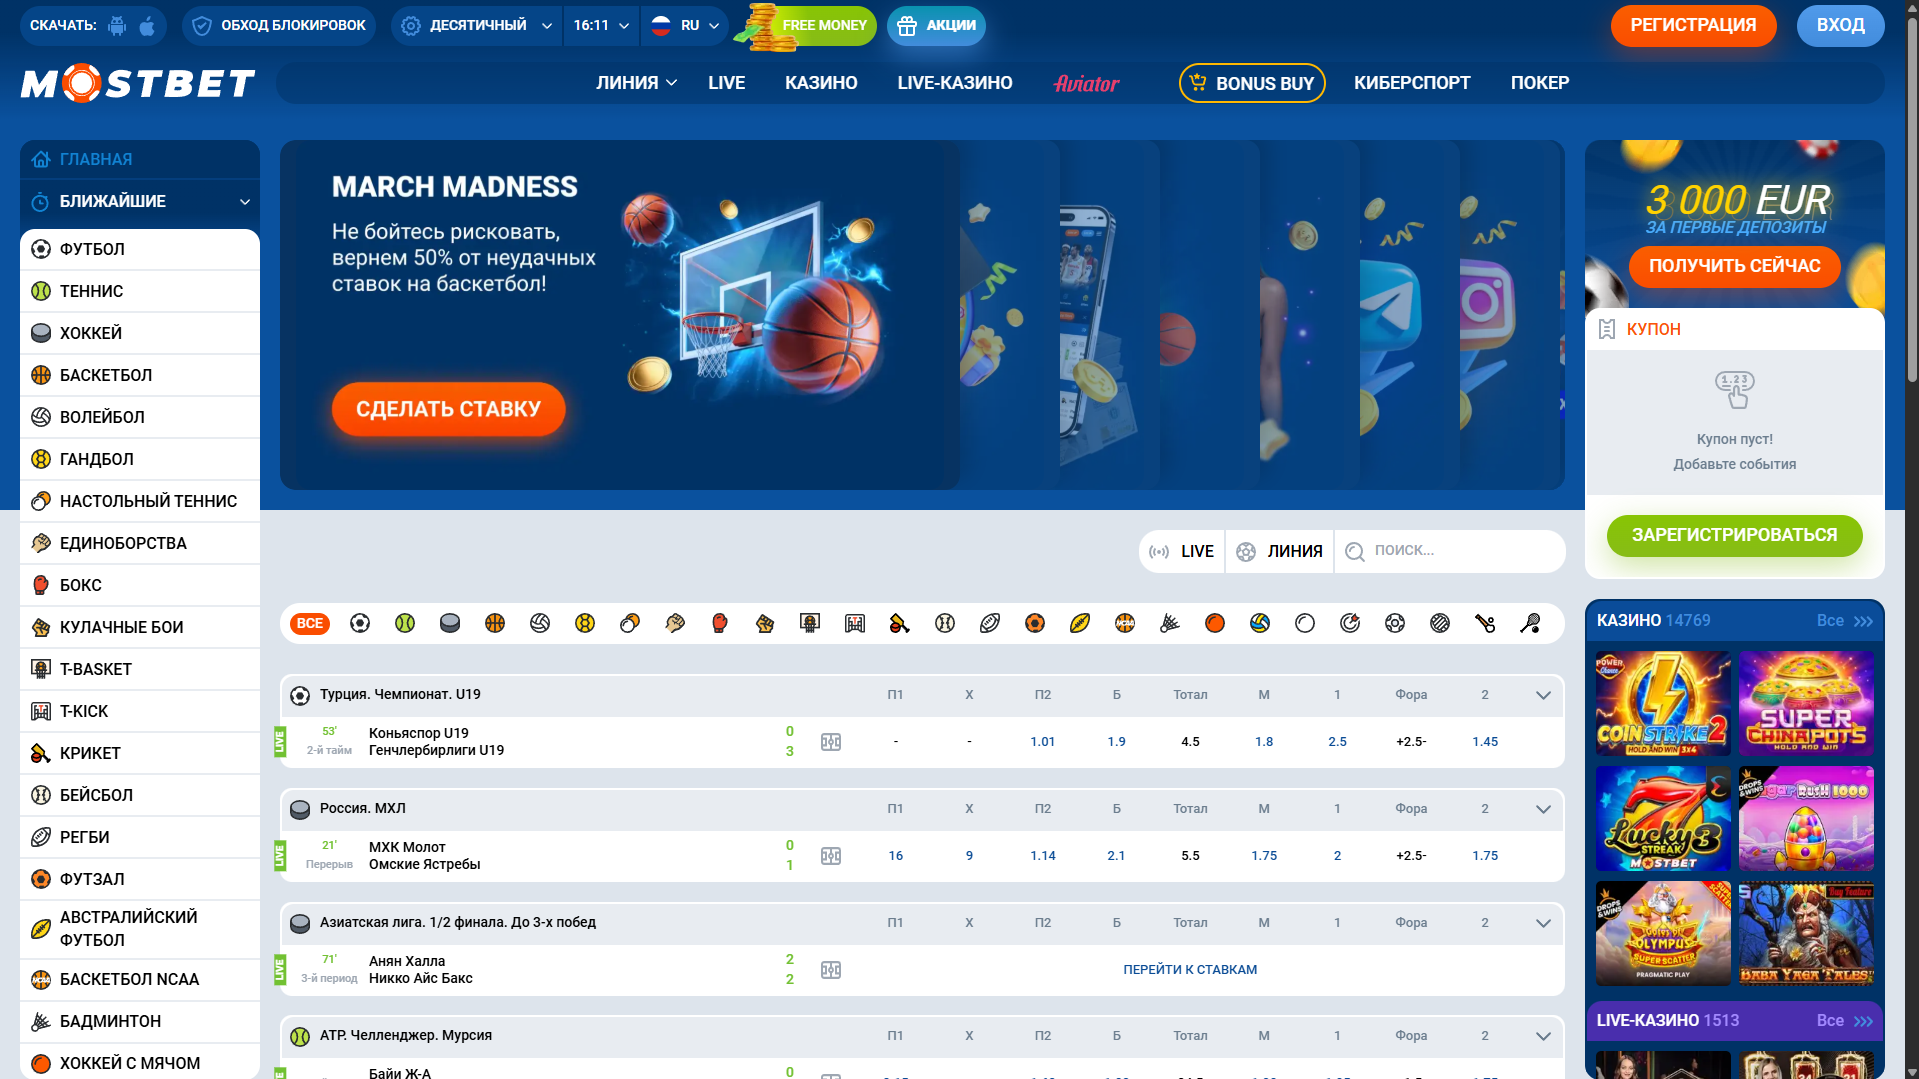Screen dimensions: 1919x1079
Task: Click the РЕГИСТРАЦИЯ button
Action: point(1693,26)
